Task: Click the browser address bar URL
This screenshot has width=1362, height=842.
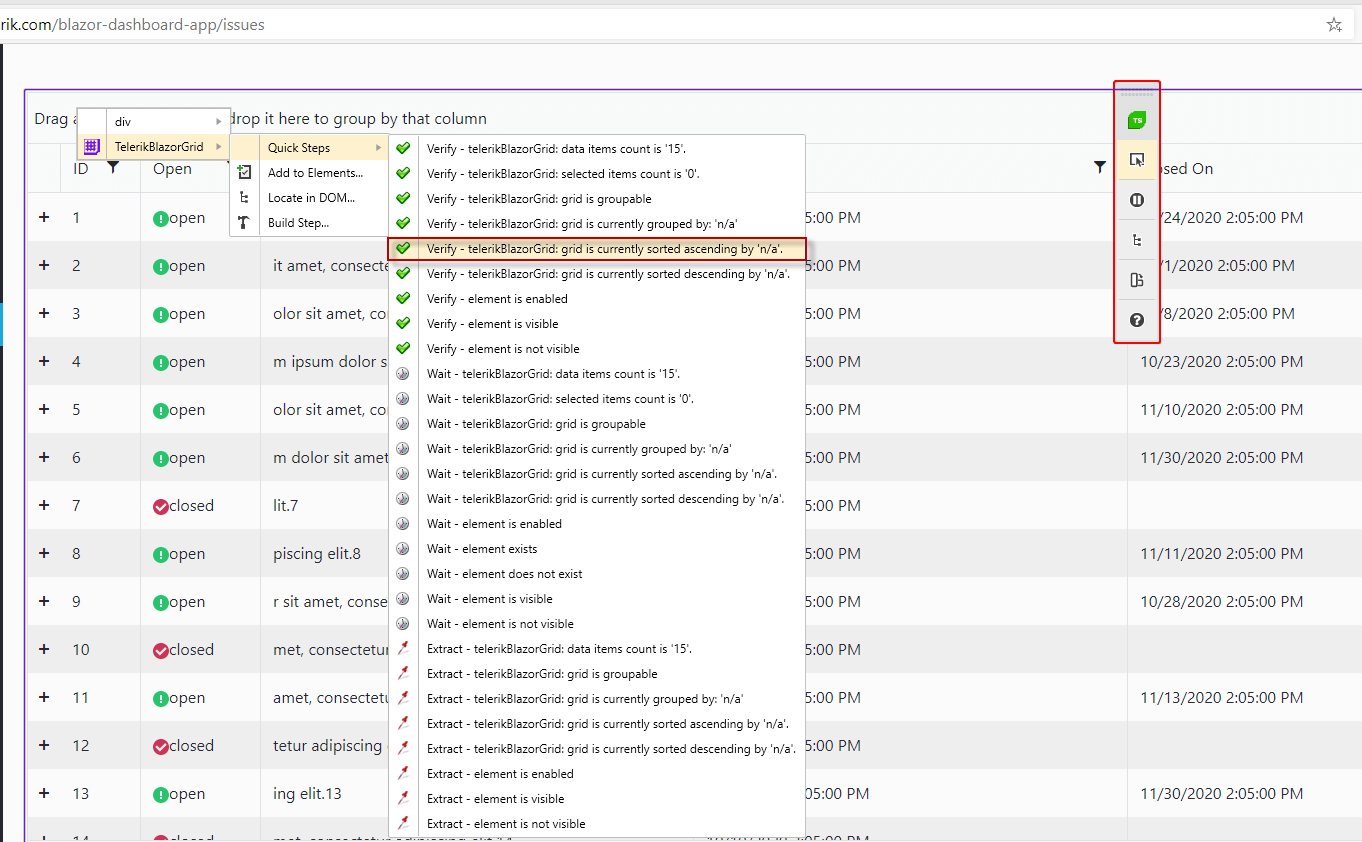Action: point(132,24)
